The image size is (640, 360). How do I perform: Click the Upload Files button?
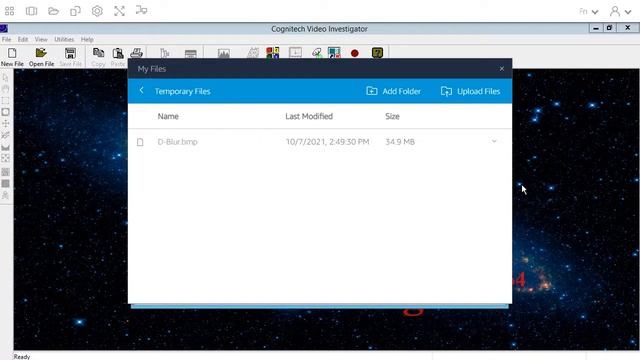click(470, 91)
